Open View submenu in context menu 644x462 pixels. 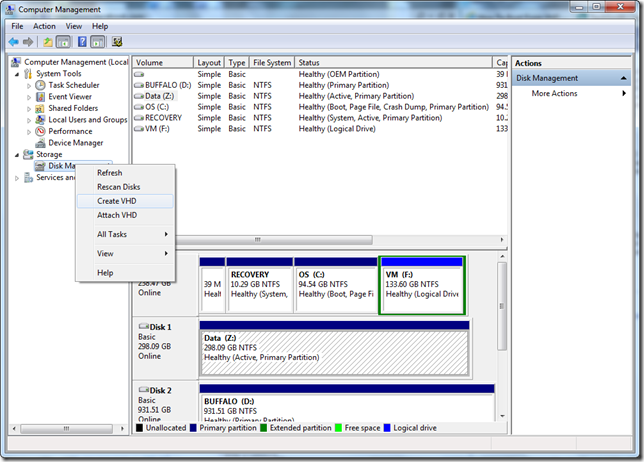(x=125, y=254)
